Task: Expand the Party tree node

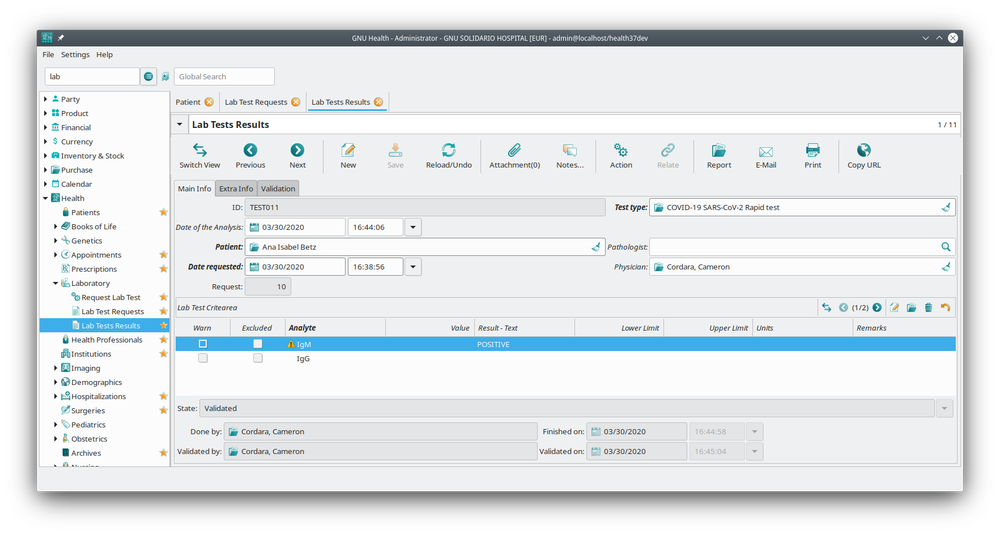Action: point(45,99)
